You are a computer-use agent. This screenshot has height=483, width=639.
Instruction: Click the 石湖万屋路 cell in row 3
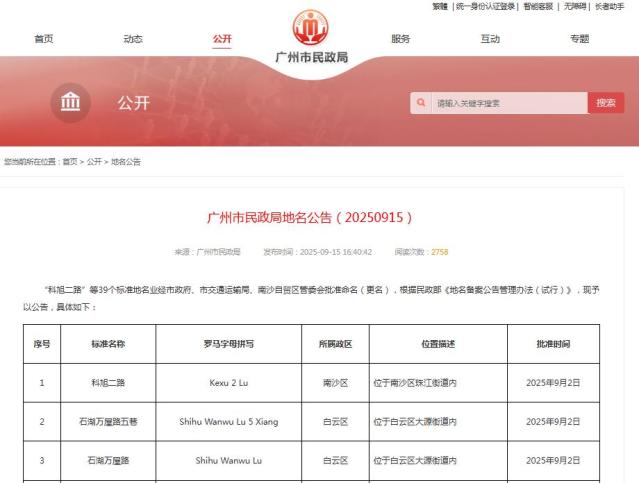108,461
